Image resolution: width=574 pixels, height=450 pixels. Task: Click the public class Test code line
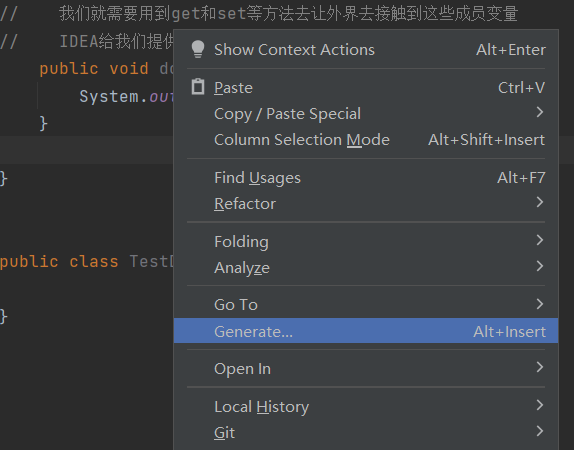coord(87,261)
